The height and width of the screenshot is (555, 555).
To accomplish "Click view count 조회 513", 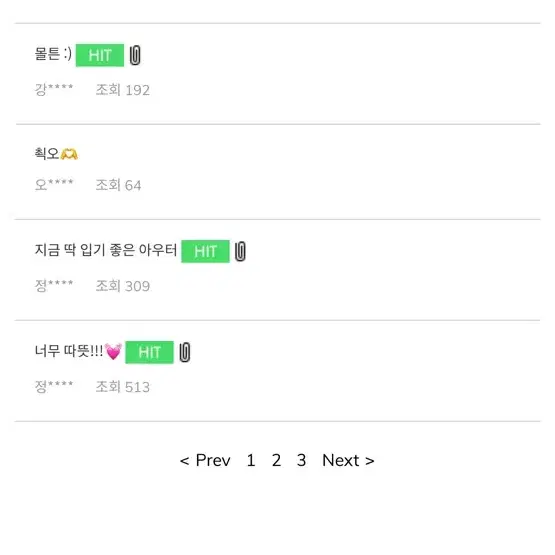I will pyautogui.click(x=122, y=387).
